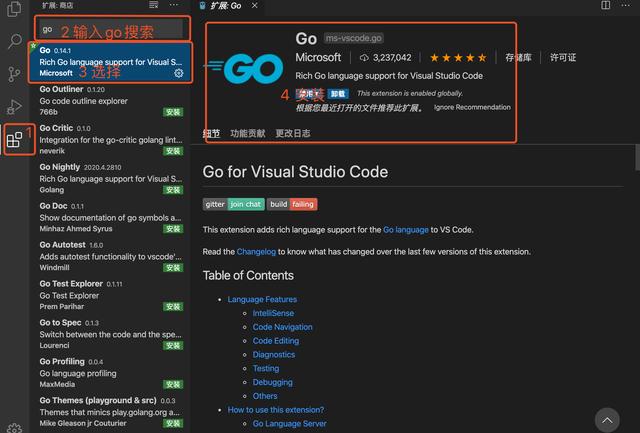Viewport: 640px width, 433px height.
Task: Open the Search view in activity bar
Action: pos(15,41)
